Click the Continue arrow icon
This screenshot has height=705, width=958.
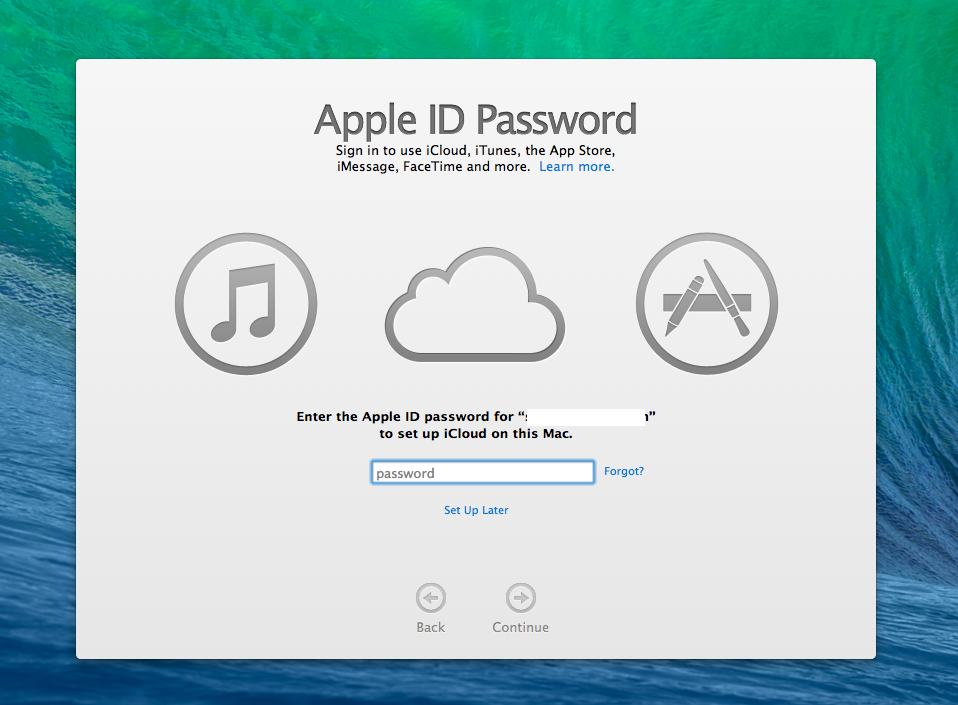click(x=521, y=597)
